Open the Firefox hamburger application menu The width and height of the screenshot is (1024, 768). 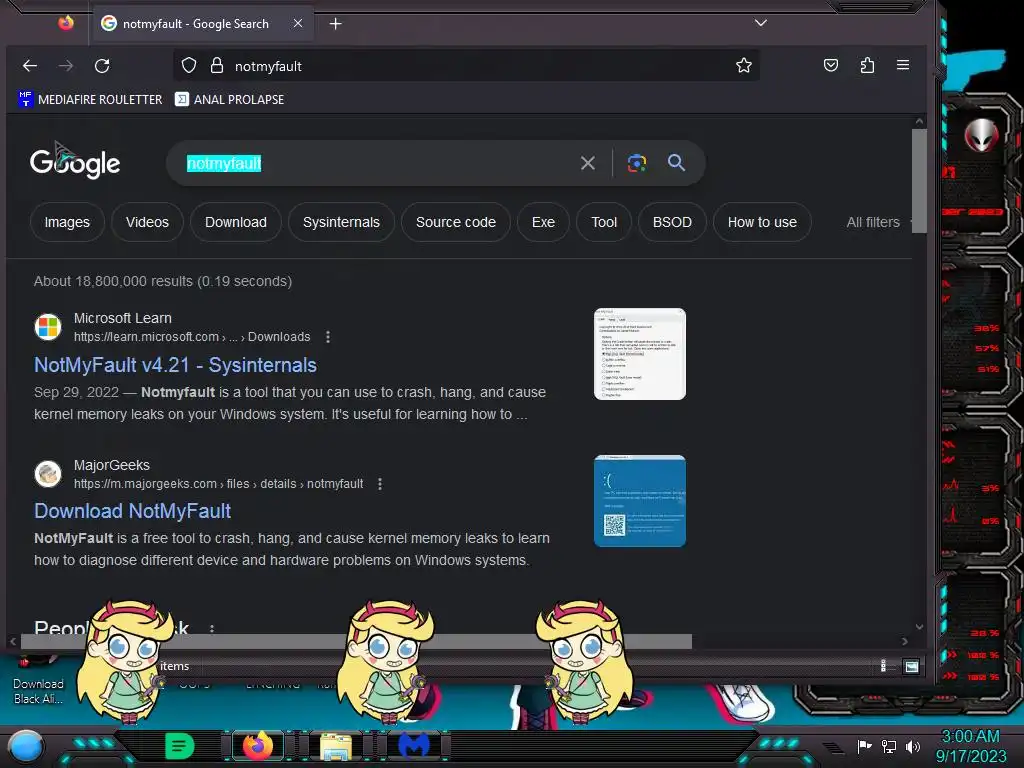[x=903, y=65]
